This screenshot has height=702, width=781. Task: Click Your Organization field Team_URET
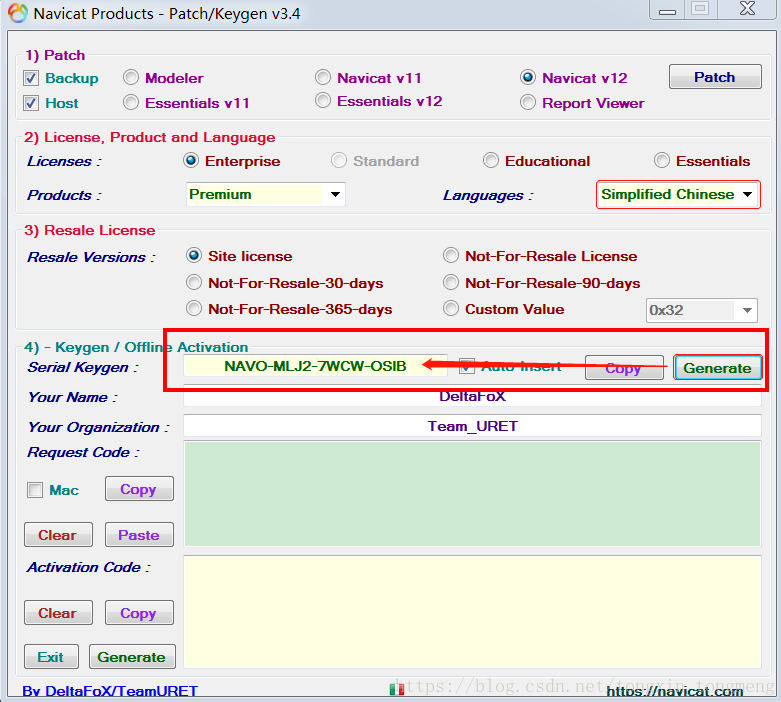pyautogui.click(x=472, y=426)
